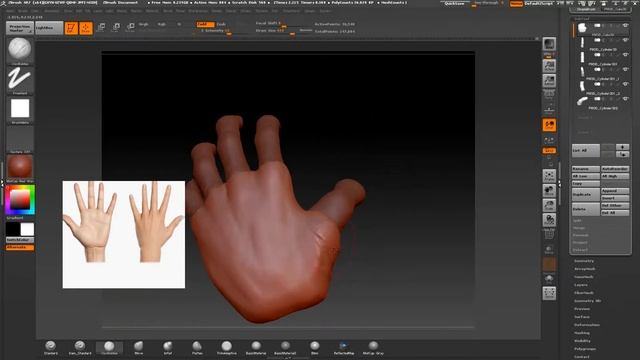Open the Preferences menu
Image resolution: width=640 pixels, height=360 pixels.
click(198, 11)
